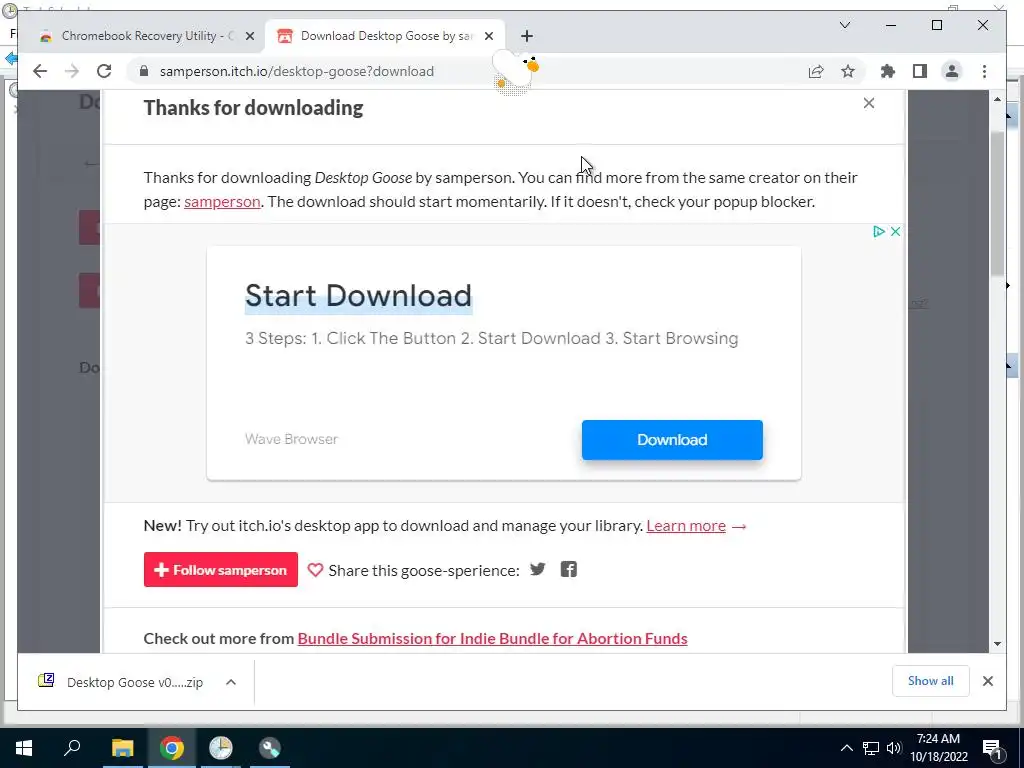Open File Explorer from the taskbar
This screenshot has width=1024, height=768.
click(122, 748)
